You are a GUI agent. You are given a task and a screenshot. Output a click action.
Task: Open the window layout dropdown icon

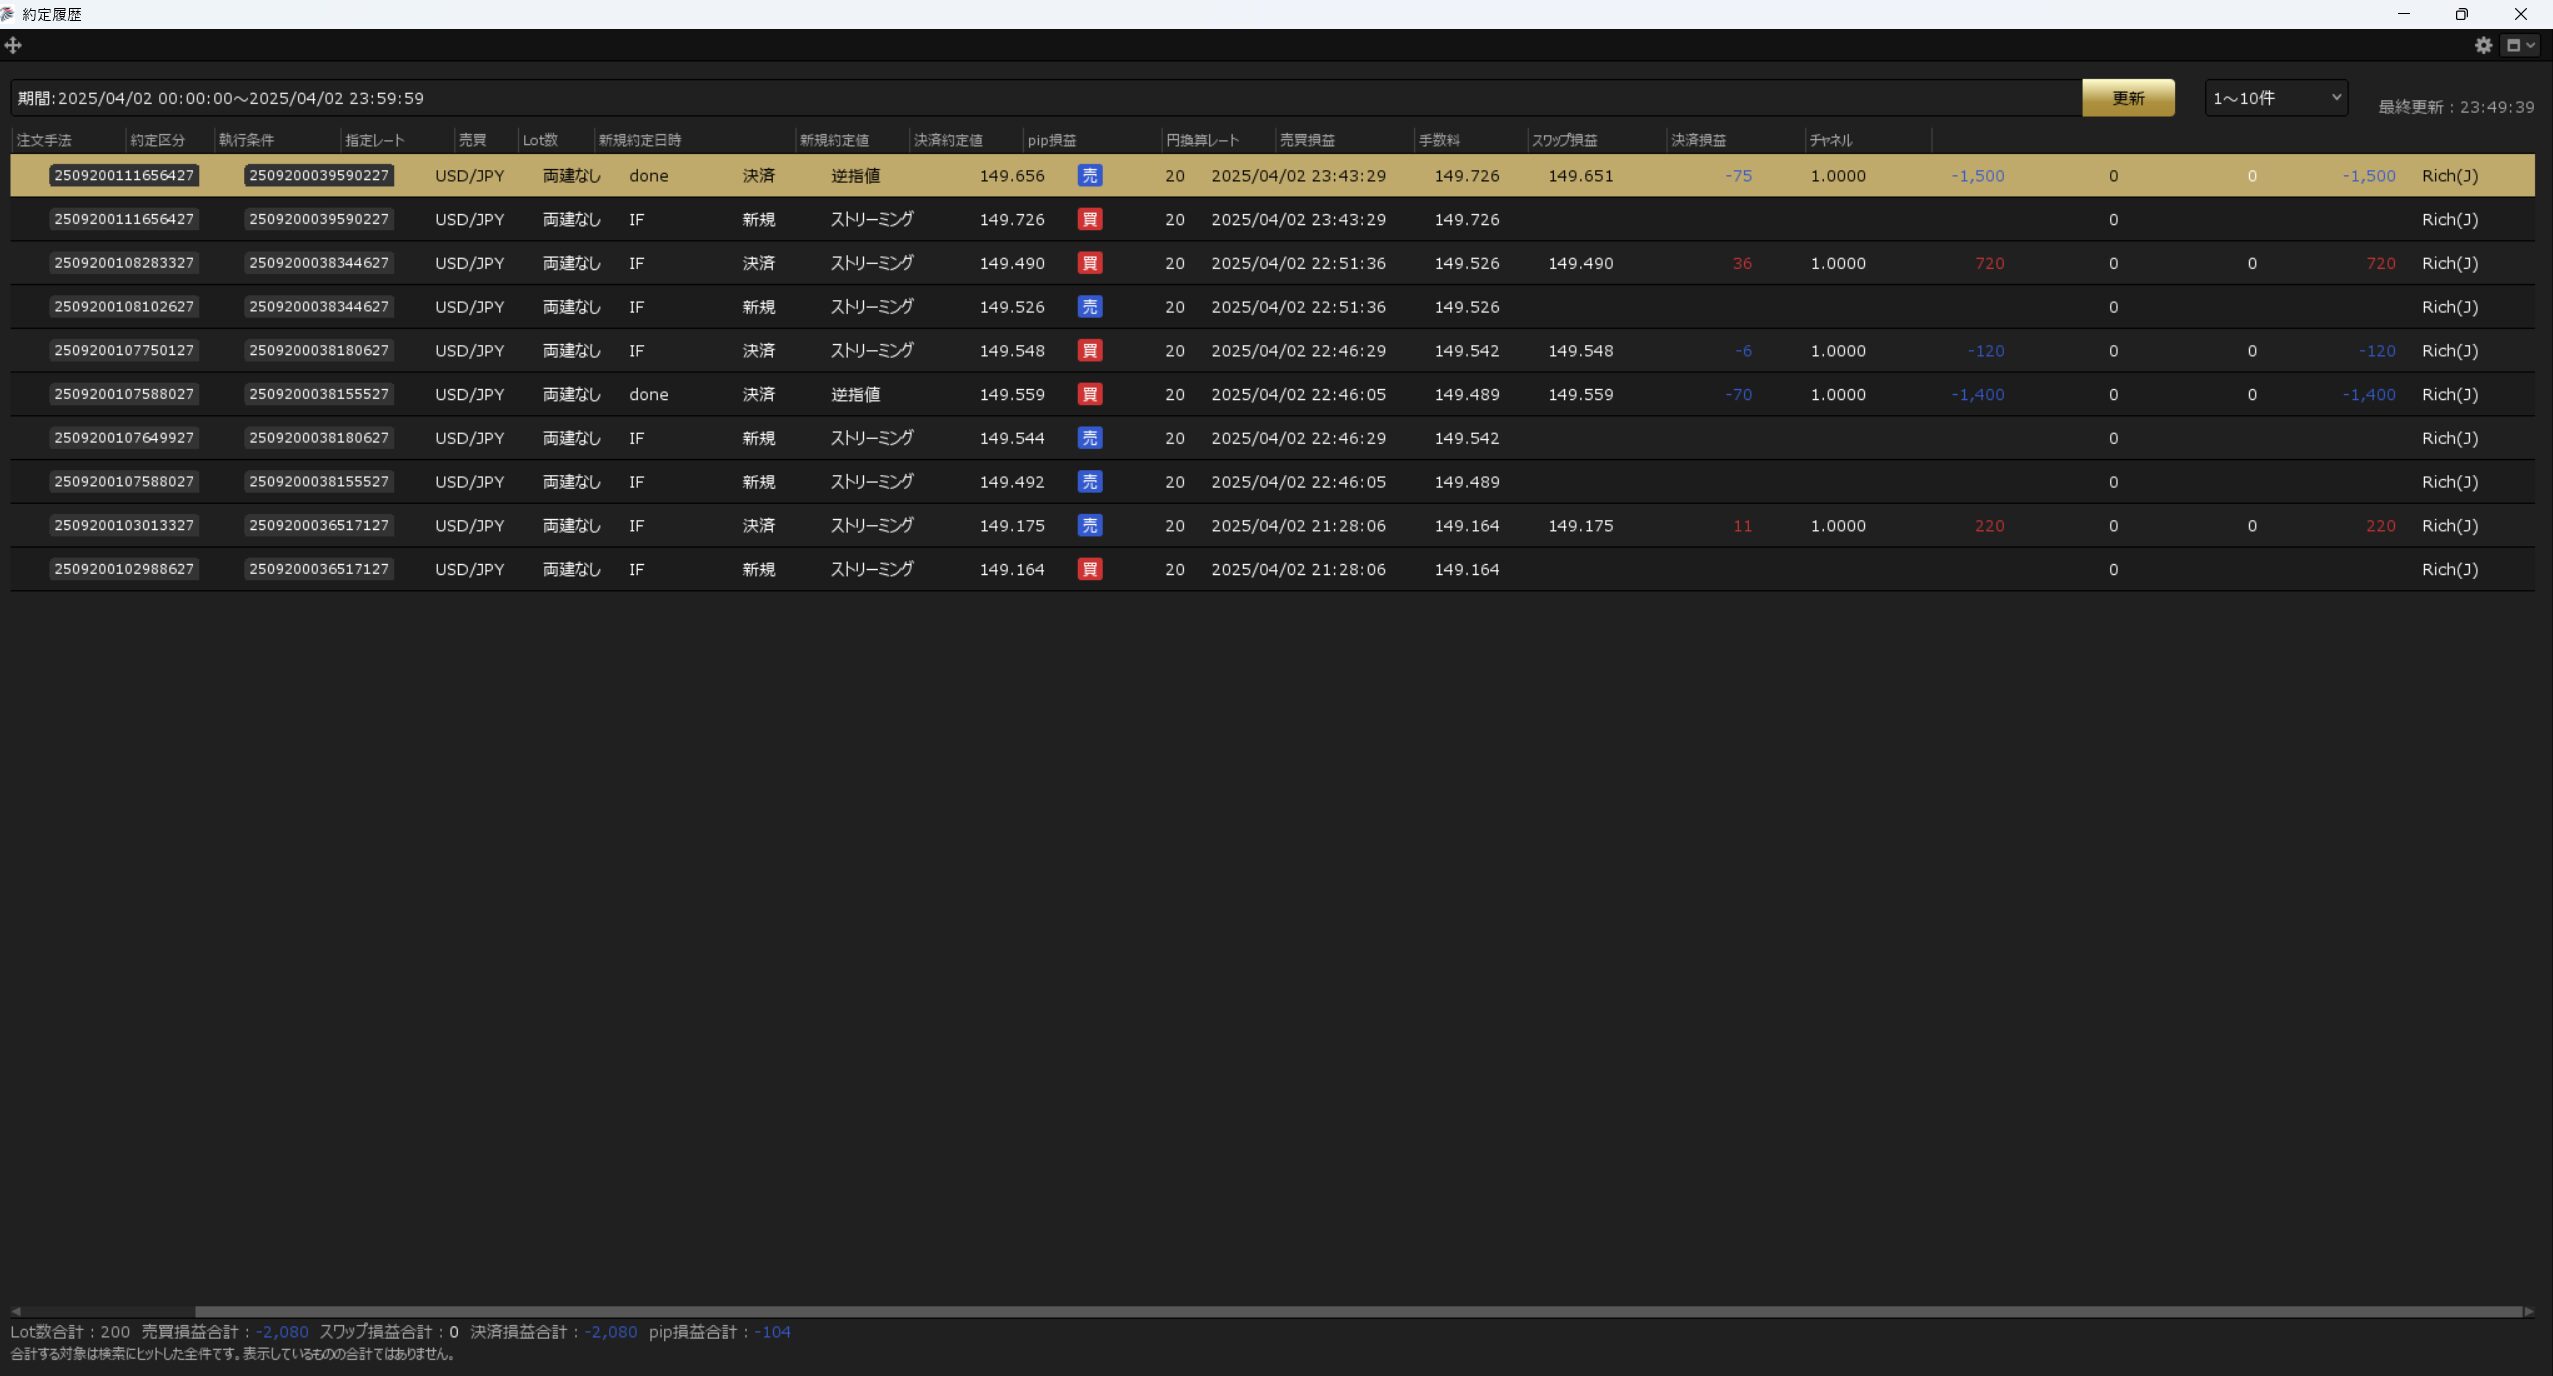[2519, 45]
